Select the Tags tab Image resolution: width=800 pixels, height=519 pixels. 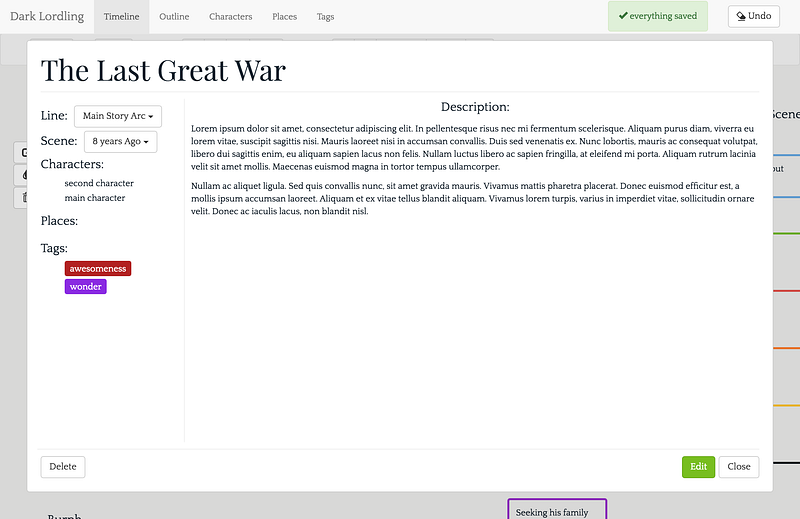pyautogui.click(x=326, y=17)
